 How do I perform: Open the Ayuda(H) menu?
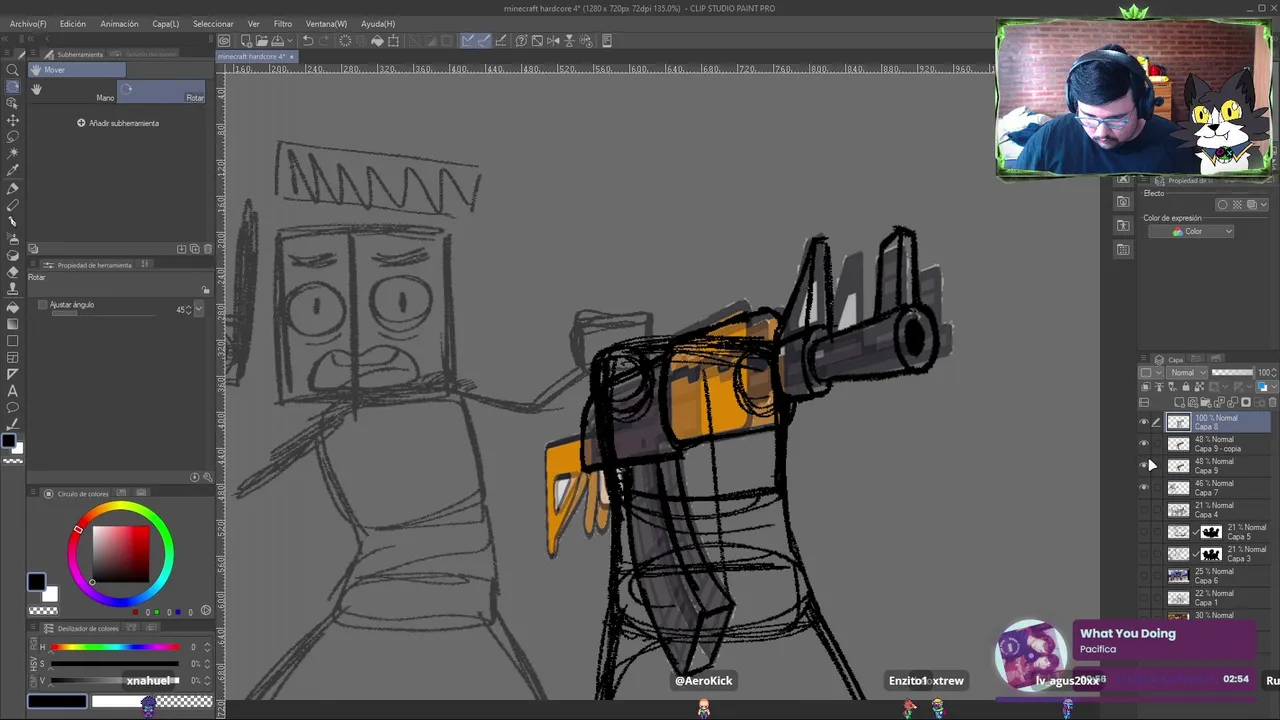pyautogui.click(x=378, y=23)
